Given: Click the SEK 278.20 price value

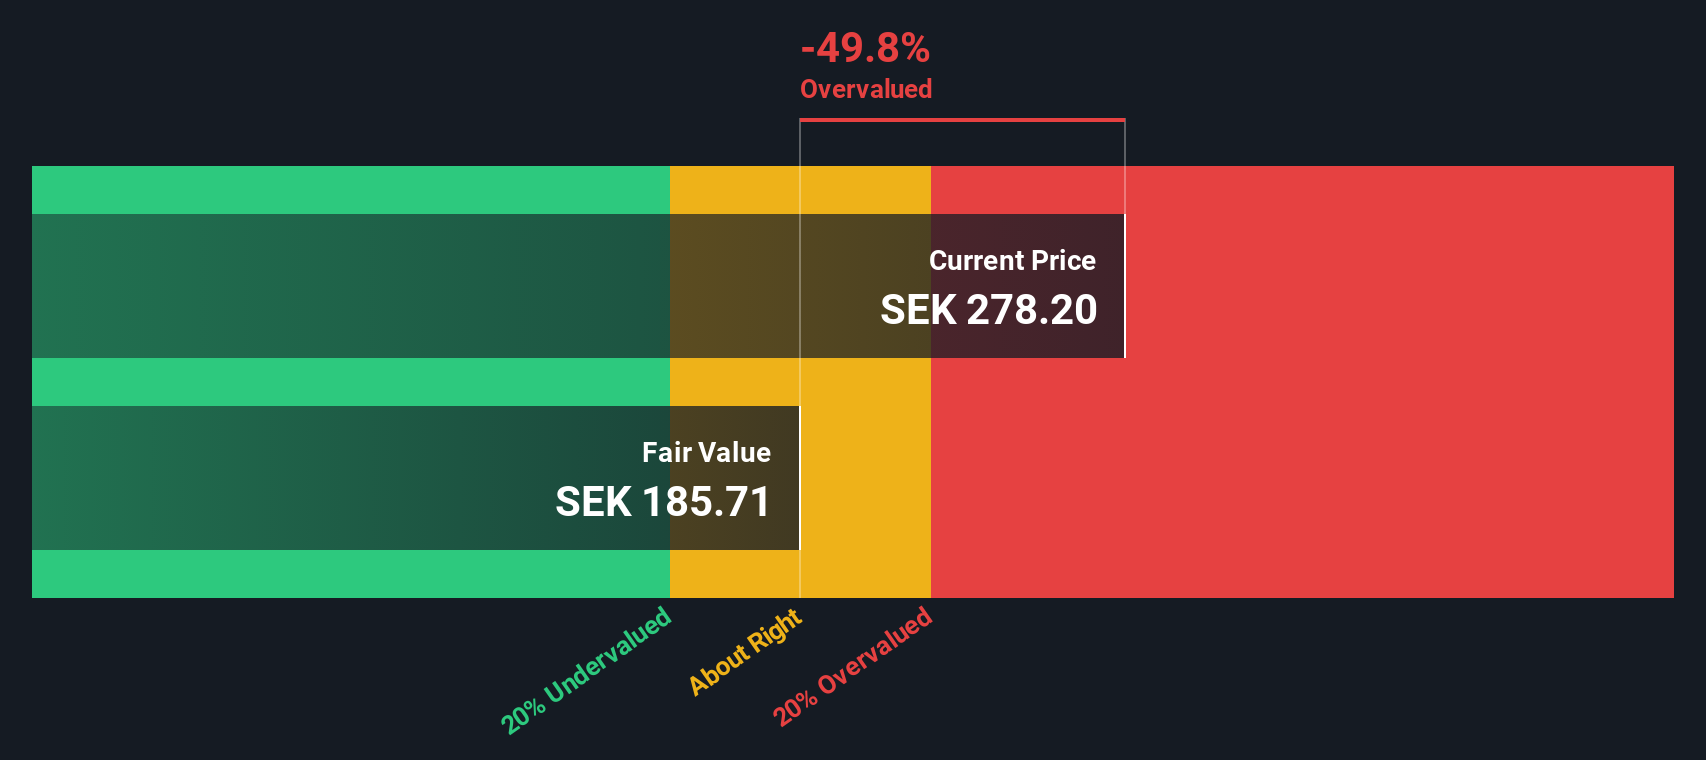Looking at the screenshot, I should [989, 310].
